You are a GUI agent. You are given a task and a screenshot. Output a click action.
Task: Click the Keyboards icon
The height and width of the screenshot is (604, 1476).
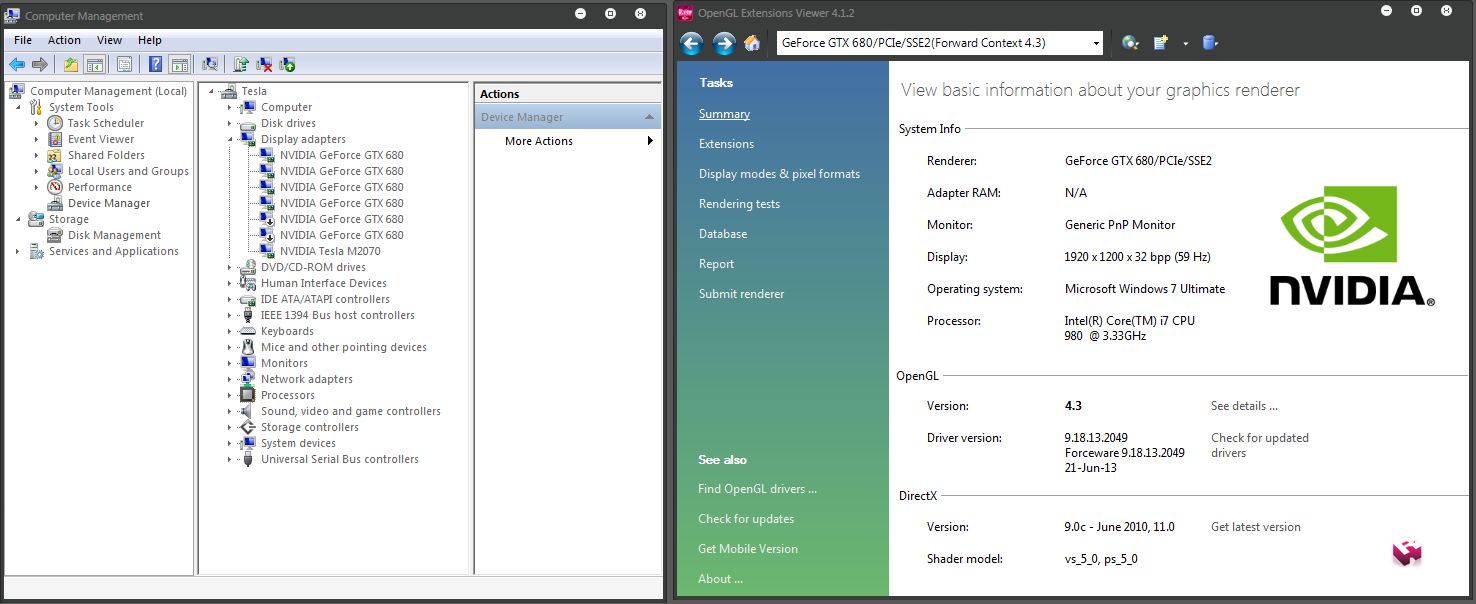(248, 331)
